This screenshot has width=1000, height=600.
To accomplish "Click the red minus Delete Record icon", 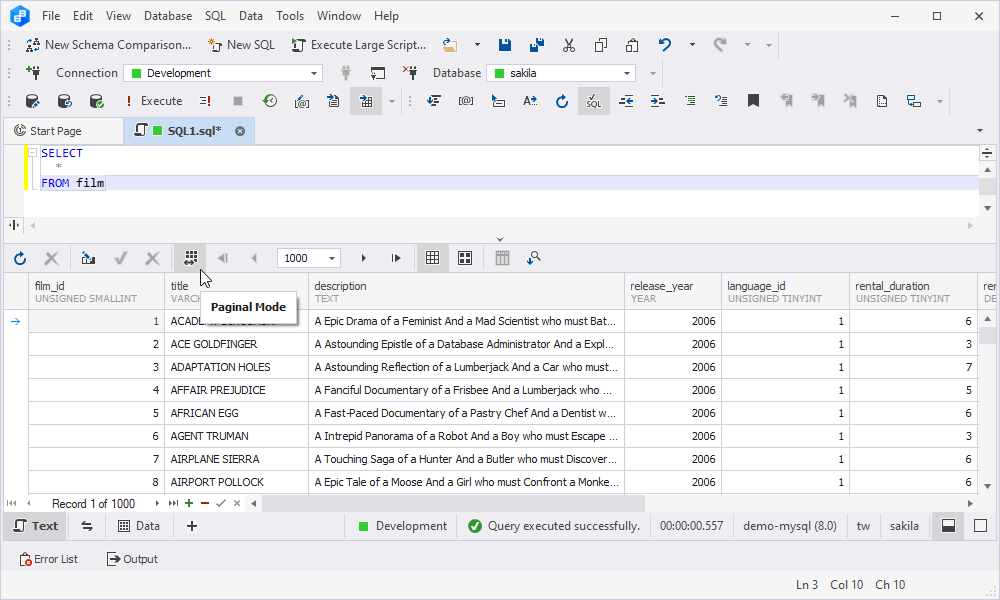I will tap(205, 503).
